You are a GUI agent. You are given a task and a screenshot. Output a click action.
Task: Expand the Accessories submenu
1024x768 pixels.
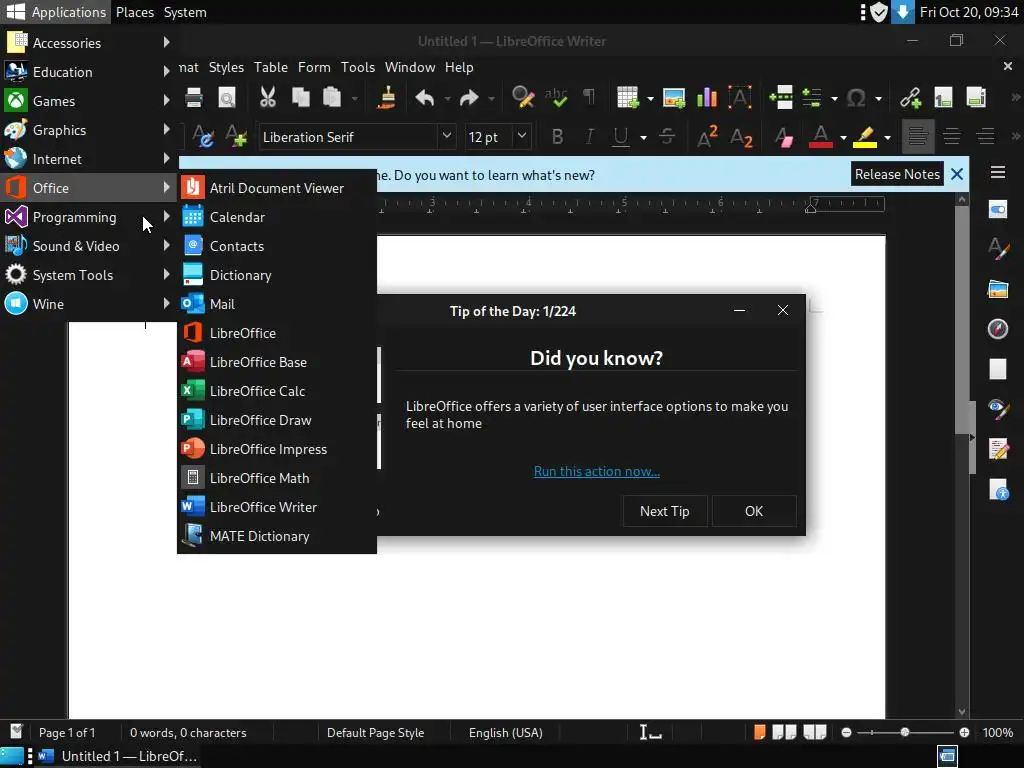(x=88, y=42)
